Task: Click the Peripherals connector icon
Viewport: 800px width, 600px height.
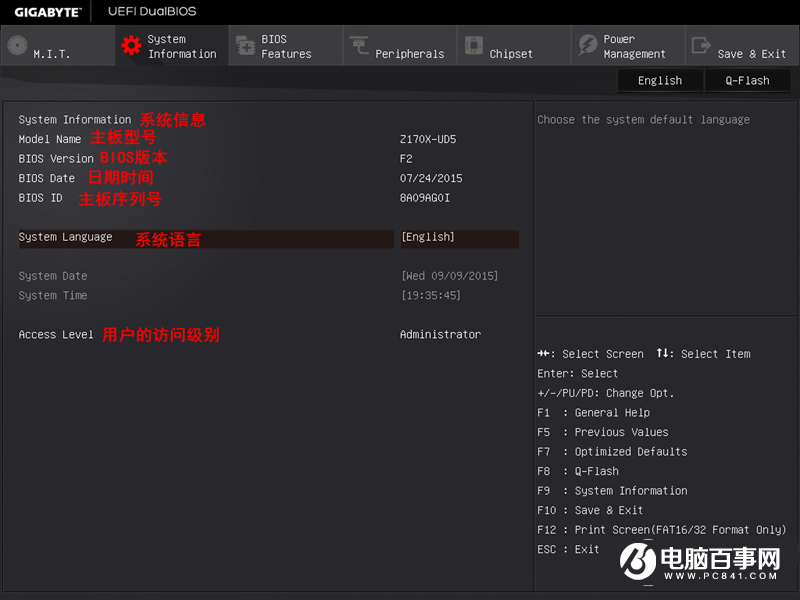Action: tap(359, 45)
